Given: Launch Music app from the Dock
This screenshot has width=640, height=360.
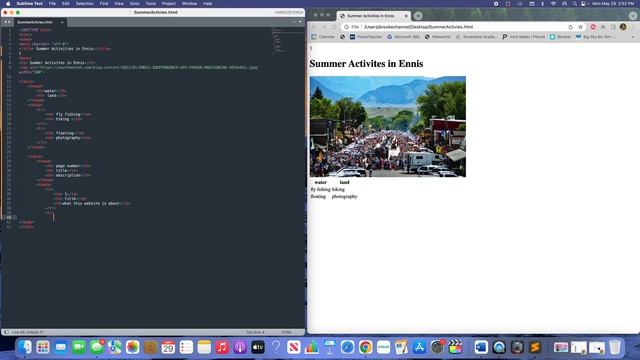Looking at the screenshot, I should (222, 347).
